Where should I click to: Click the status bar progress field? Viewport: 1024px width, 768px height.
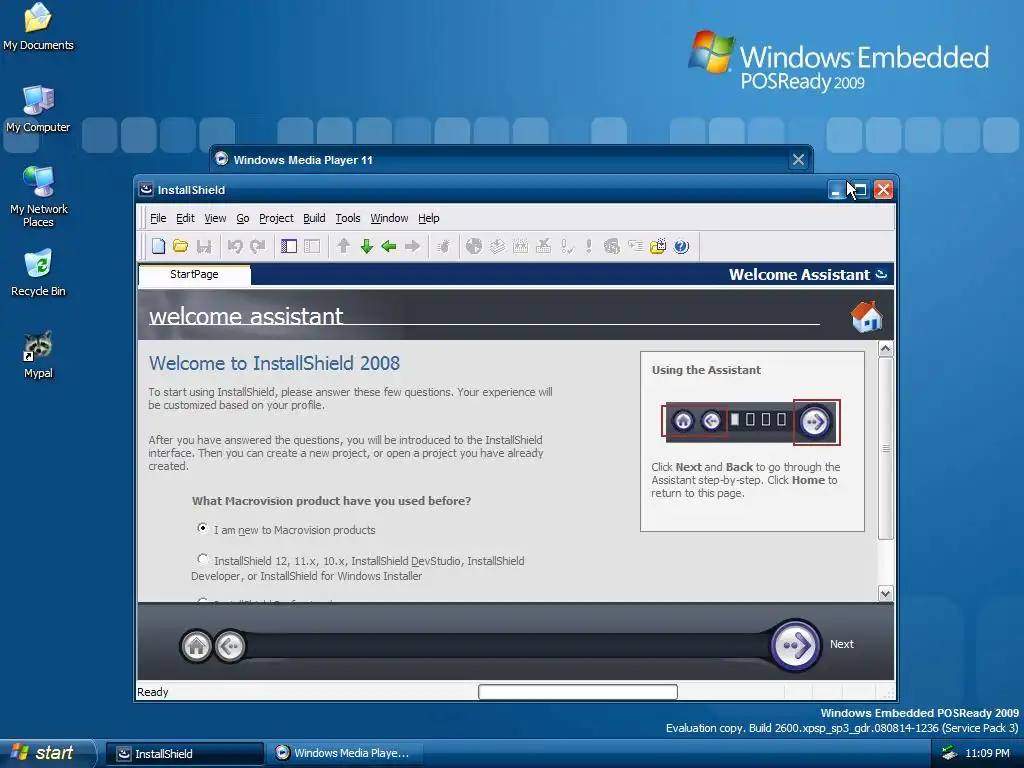[577, 692]
